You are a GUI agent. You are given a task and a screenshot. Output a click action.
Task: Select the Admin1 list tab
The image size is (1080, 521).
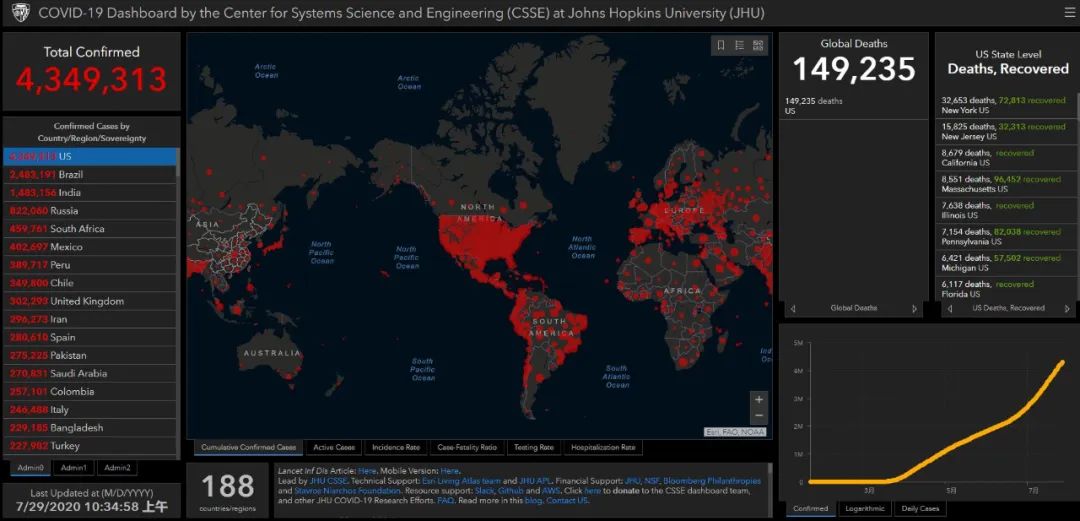pos(73,468)
